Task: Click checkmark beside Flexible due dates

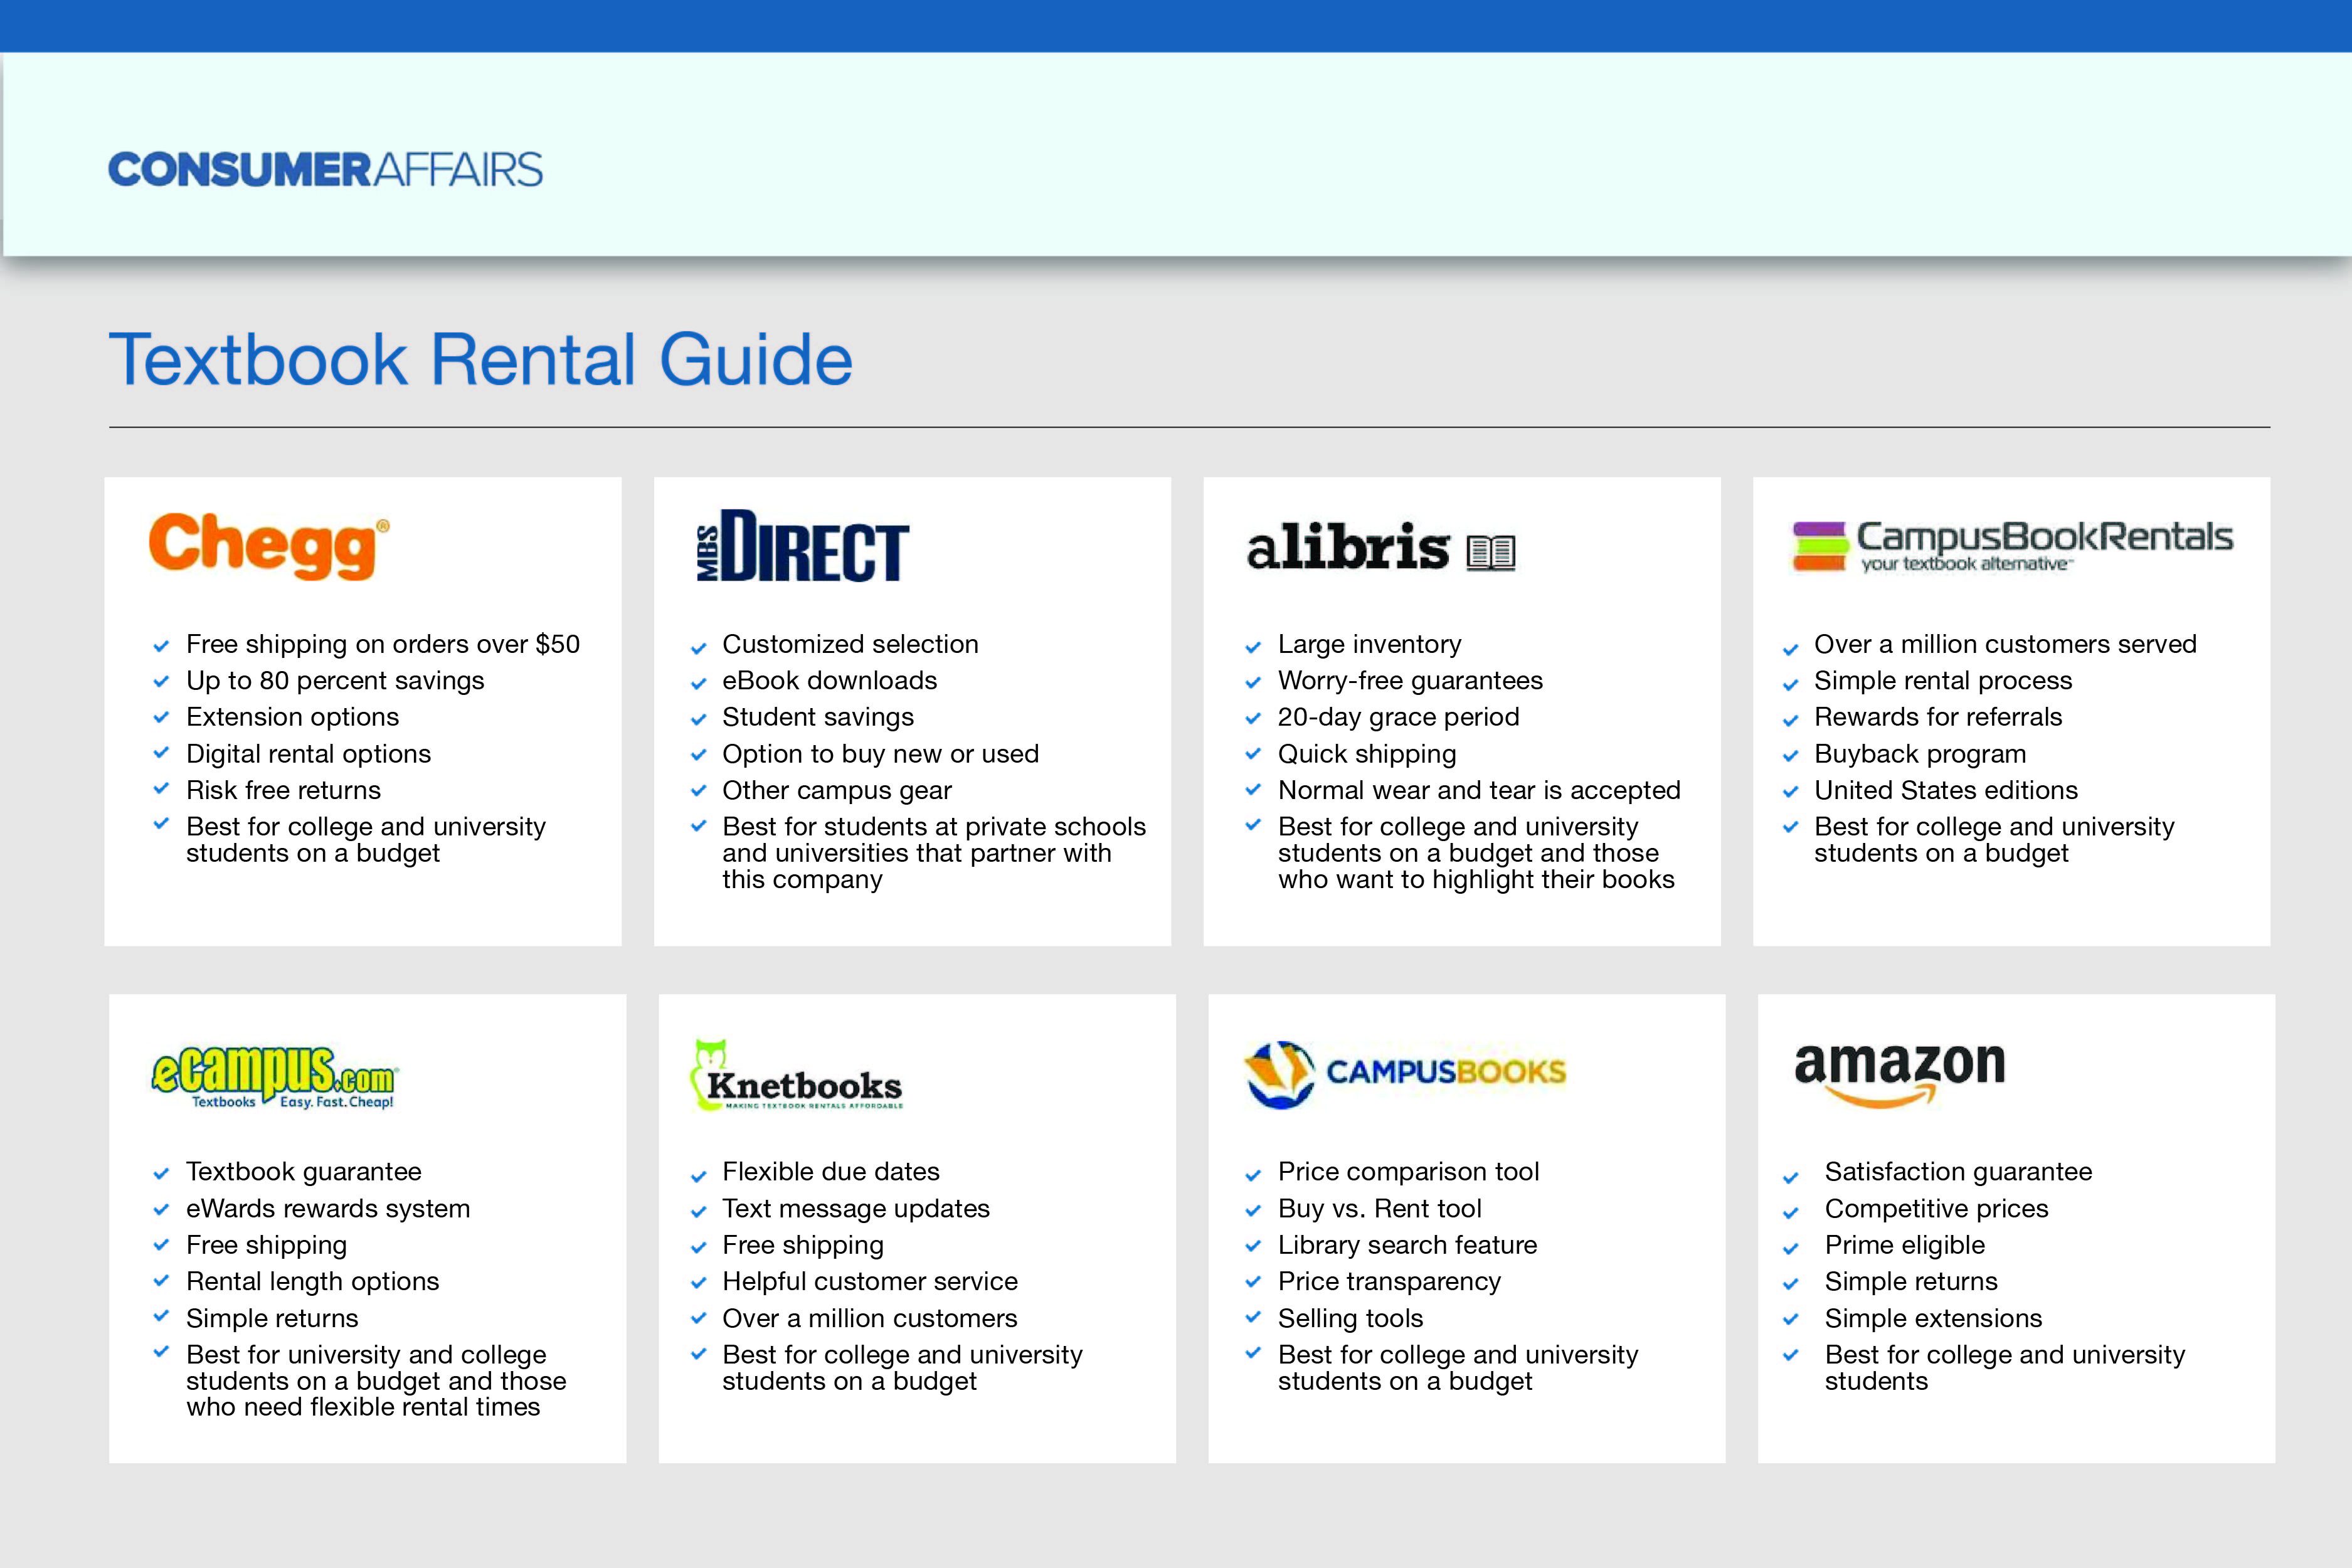Action: tap(699, 1176)
